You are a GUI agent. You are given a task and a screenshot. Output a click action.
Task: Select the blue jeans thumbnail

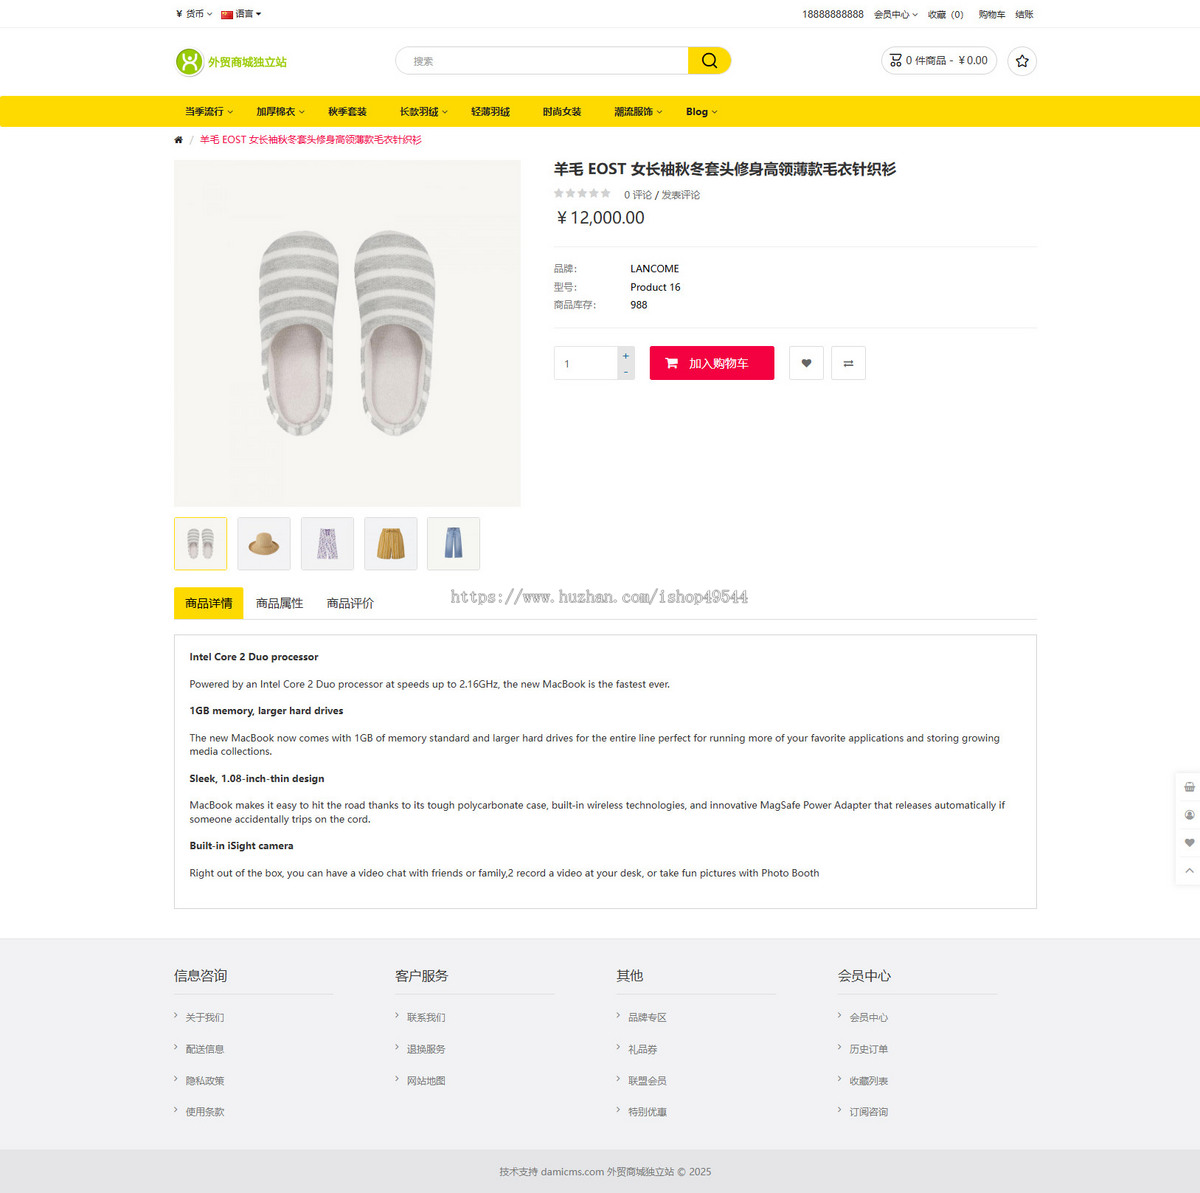point(453,544)
